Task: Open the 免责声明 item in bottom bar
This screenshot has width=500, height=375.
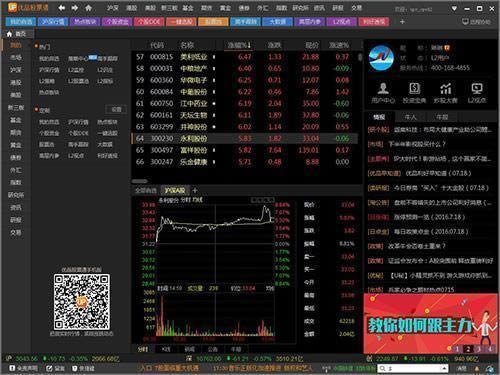Action: 23,368
